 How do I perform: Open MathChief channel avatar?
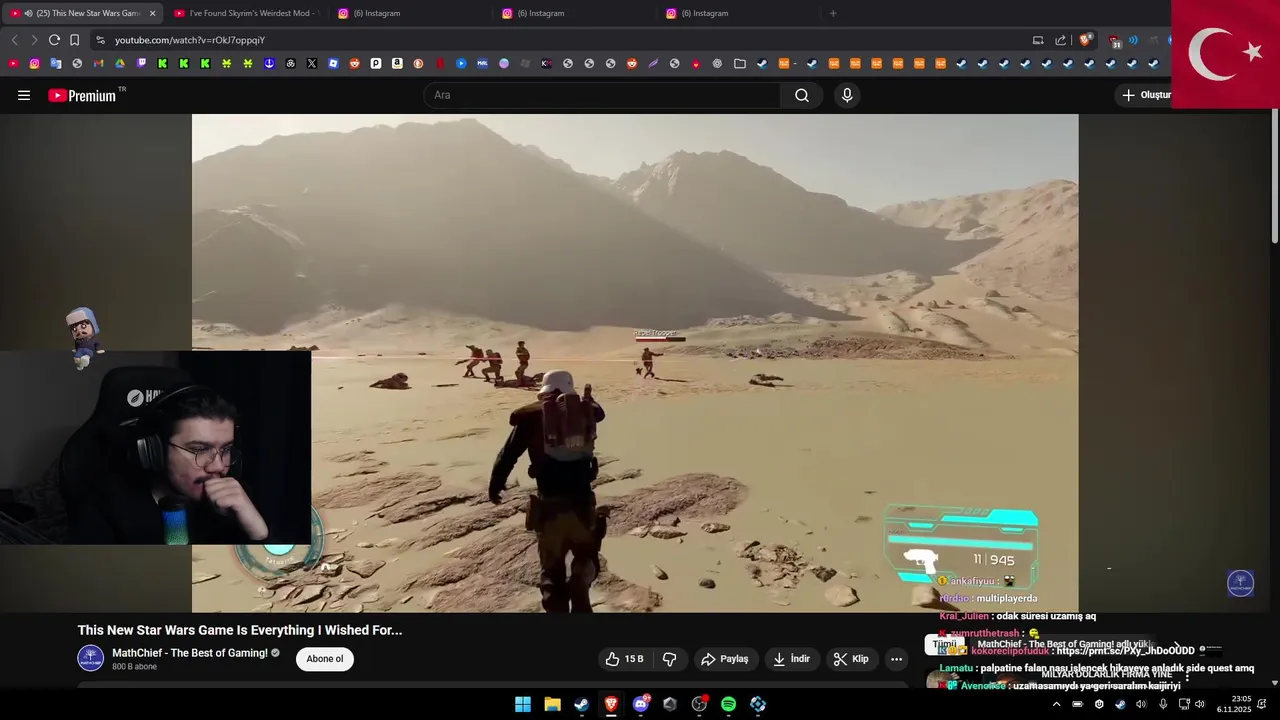coord(91,658)
